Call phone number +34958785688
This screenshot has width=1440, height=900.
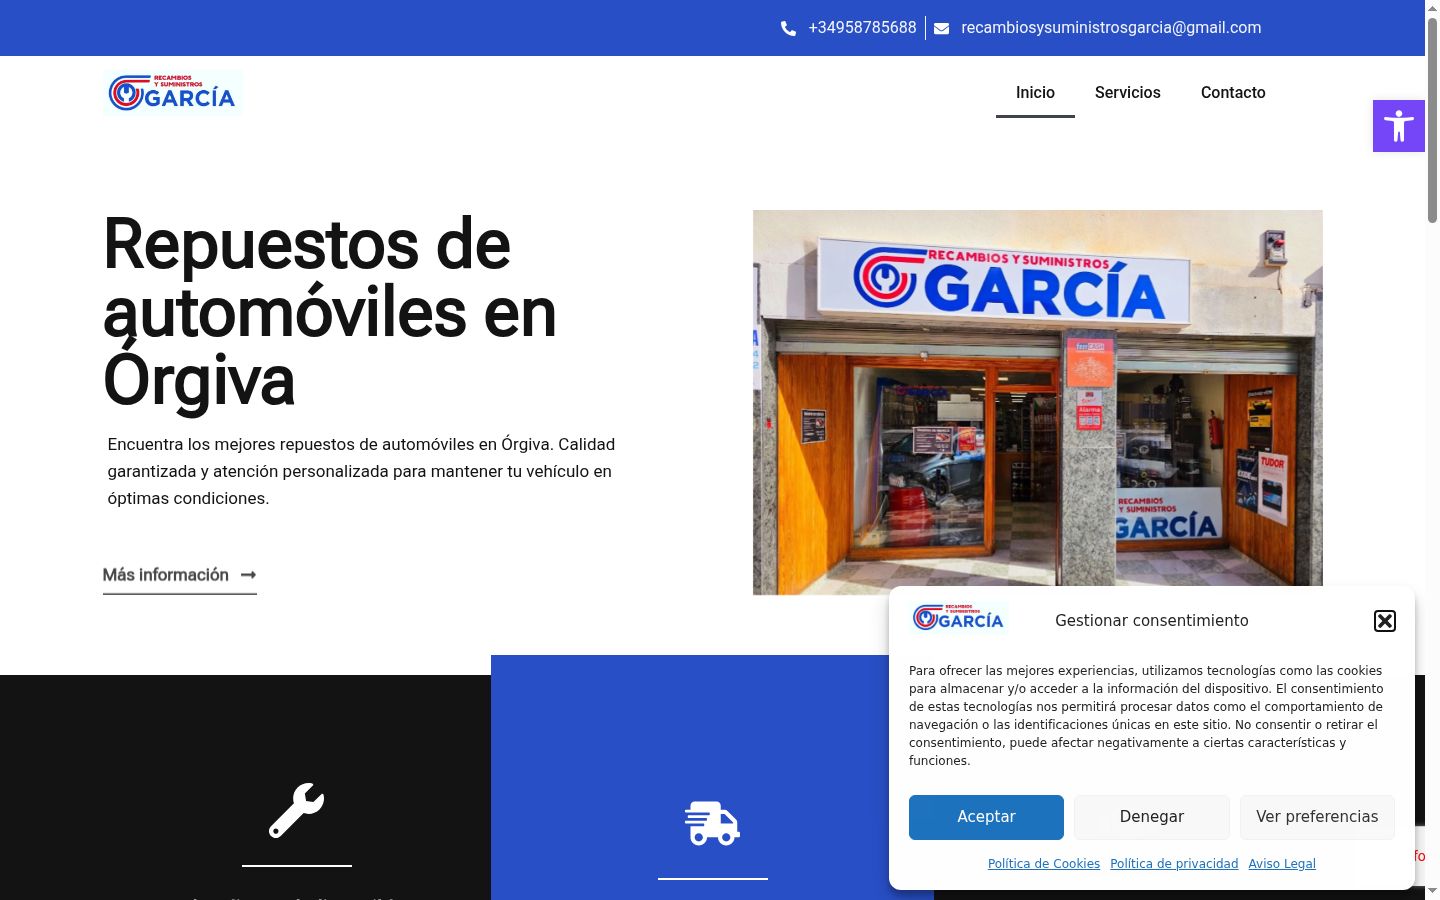(x=862, y=28)
